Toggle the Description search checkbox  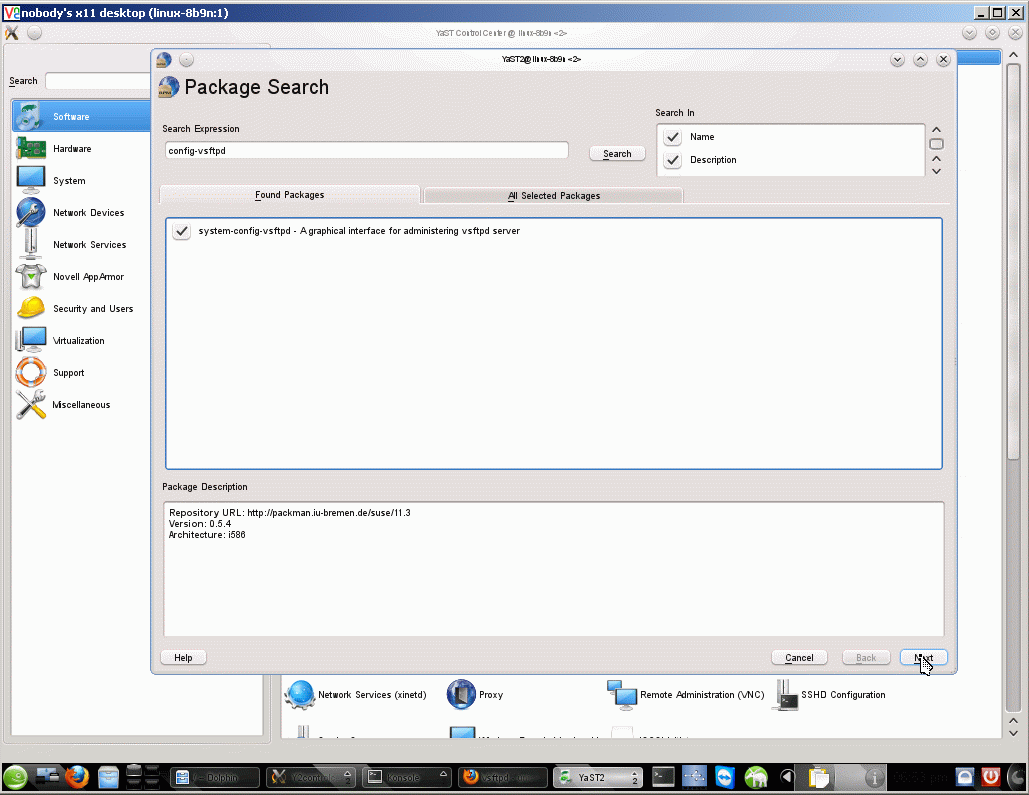(x=673, y=160)
